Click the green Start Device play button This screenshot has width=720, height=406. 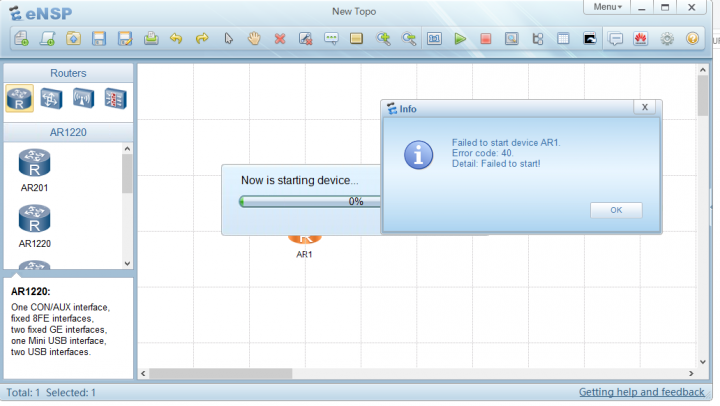pyautogui.click(x=460, y=39)
